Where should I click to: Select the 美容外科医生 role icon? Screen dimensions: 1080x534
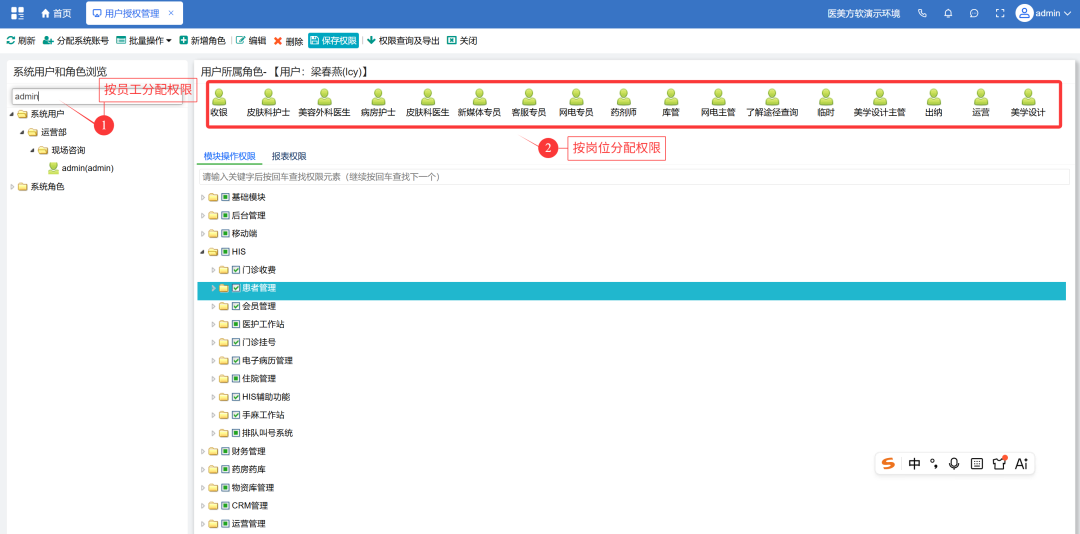[324, 96]
